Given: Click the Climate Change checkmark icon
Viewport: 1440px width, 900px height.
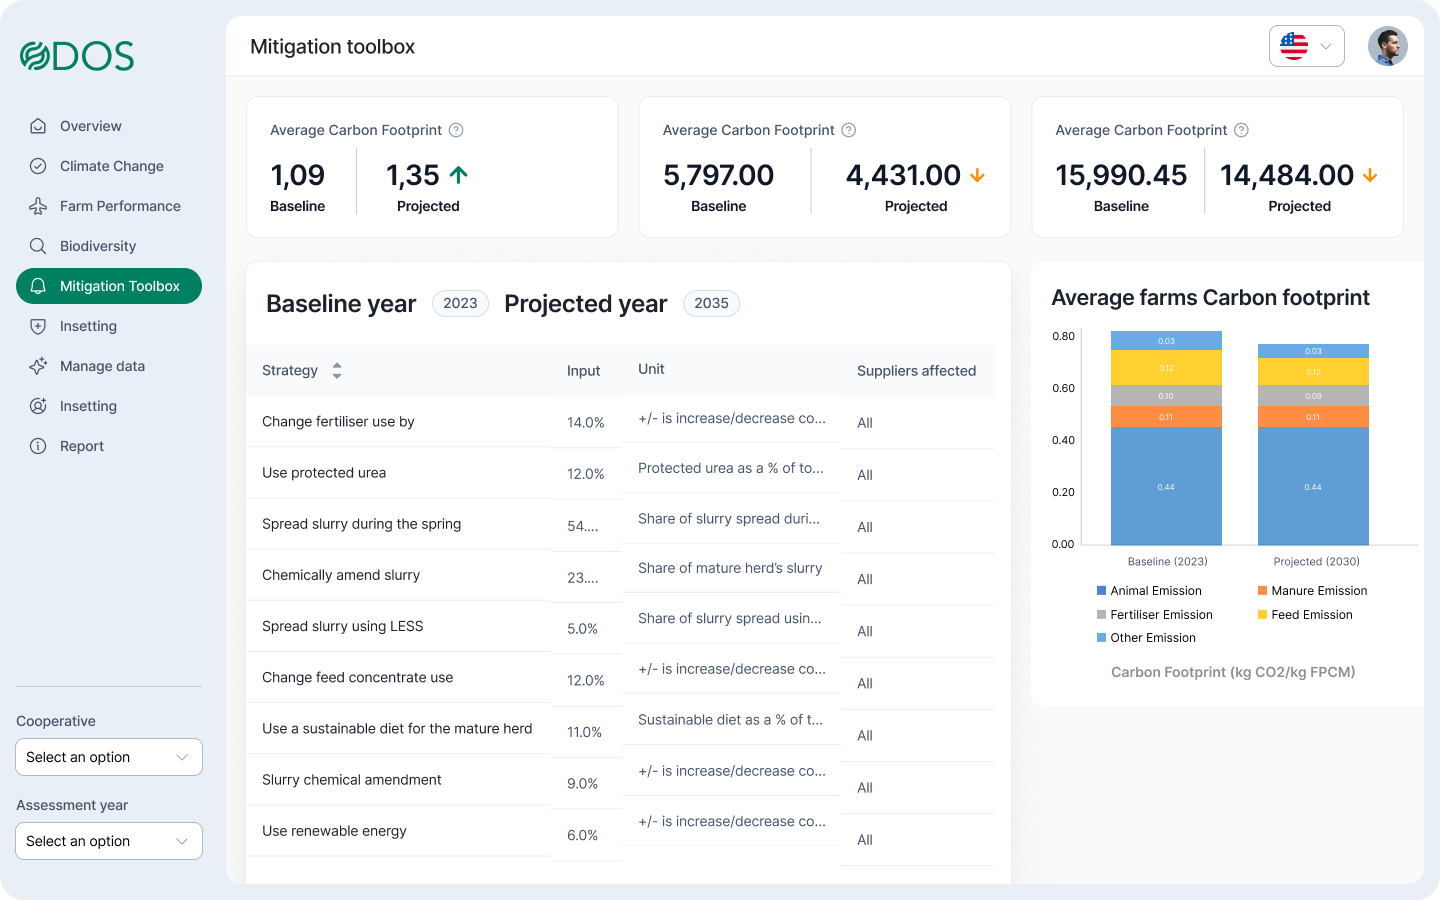Looking at the screenshot, I should point(38,166).
